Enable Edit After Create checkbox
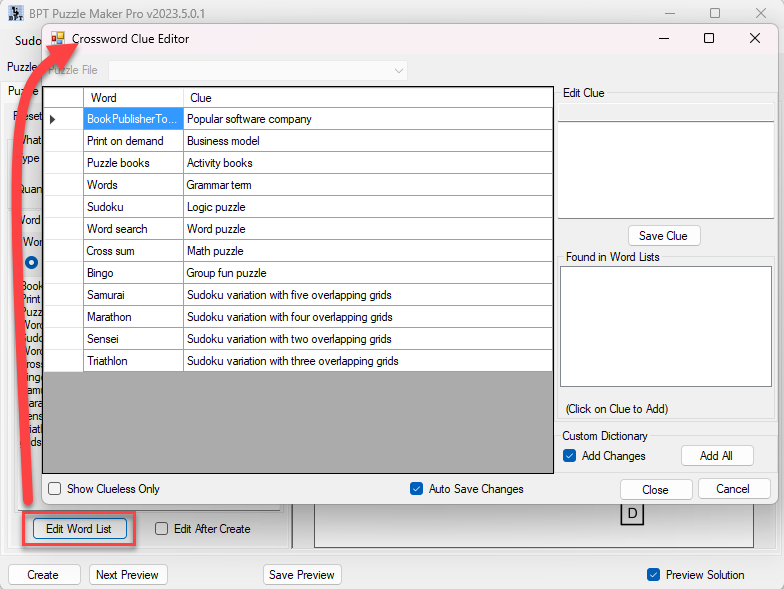Viewport: 784px width, 589px height. [x=162, y=528]
